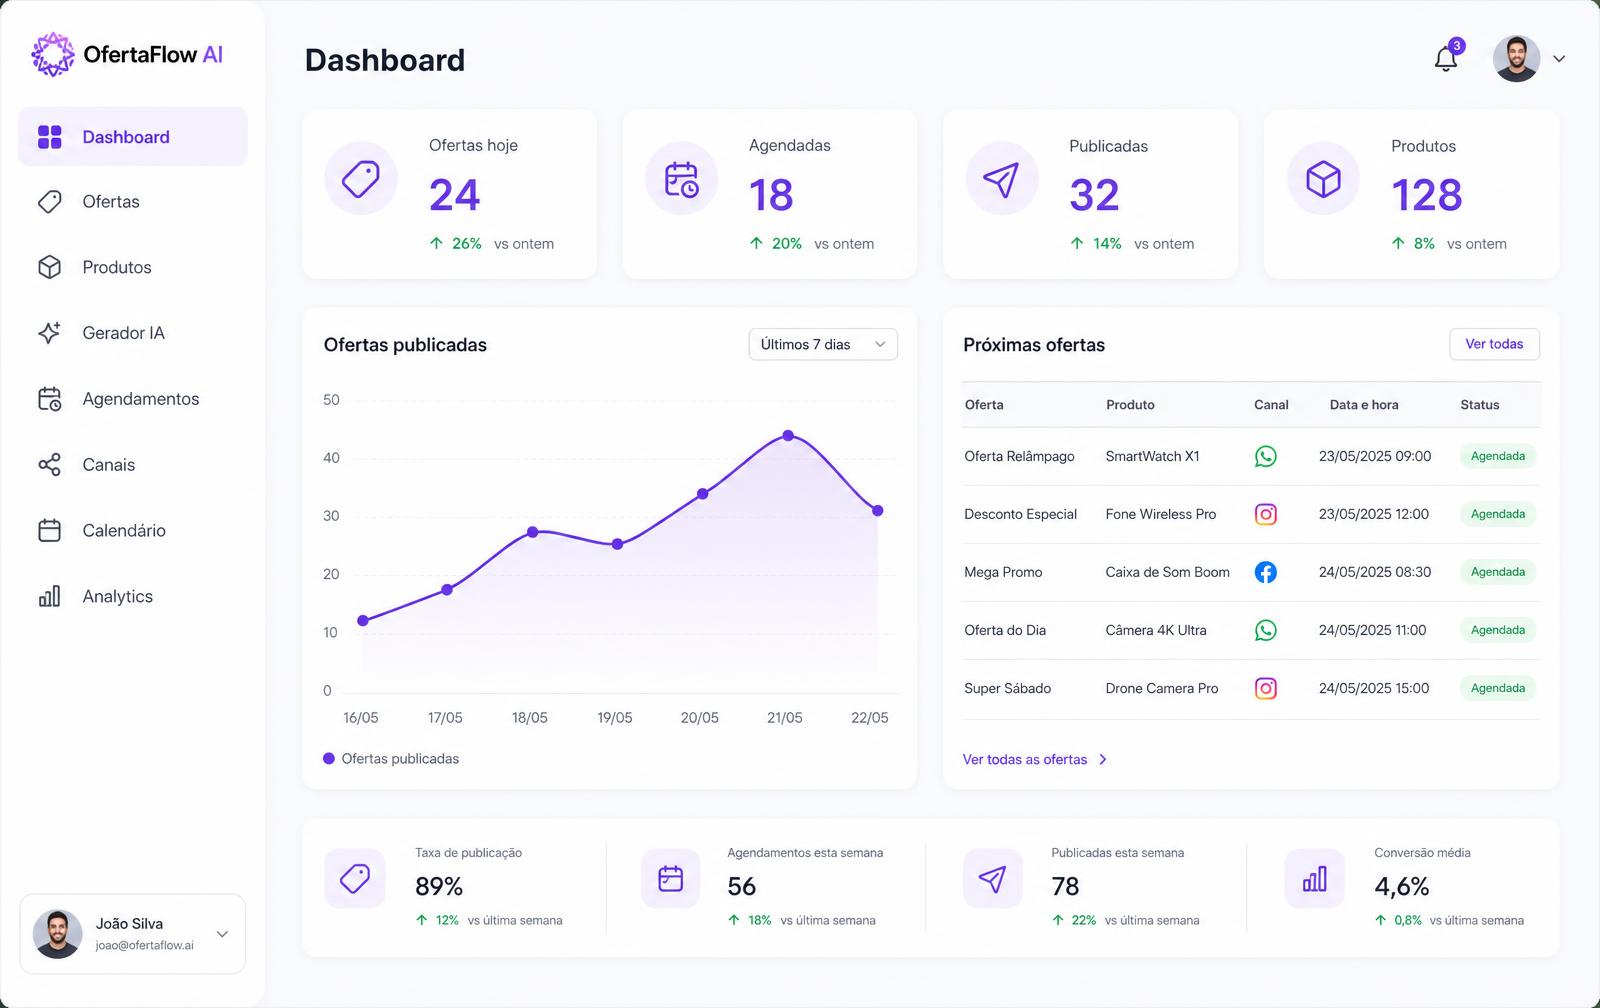Go to Dashboard in the sidebar

tap(133, 137)
